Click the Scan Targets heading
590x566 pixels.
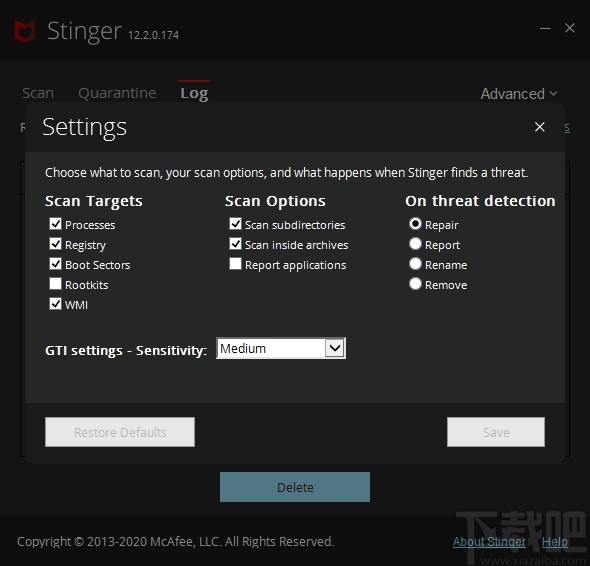click(x=94, y=201)
